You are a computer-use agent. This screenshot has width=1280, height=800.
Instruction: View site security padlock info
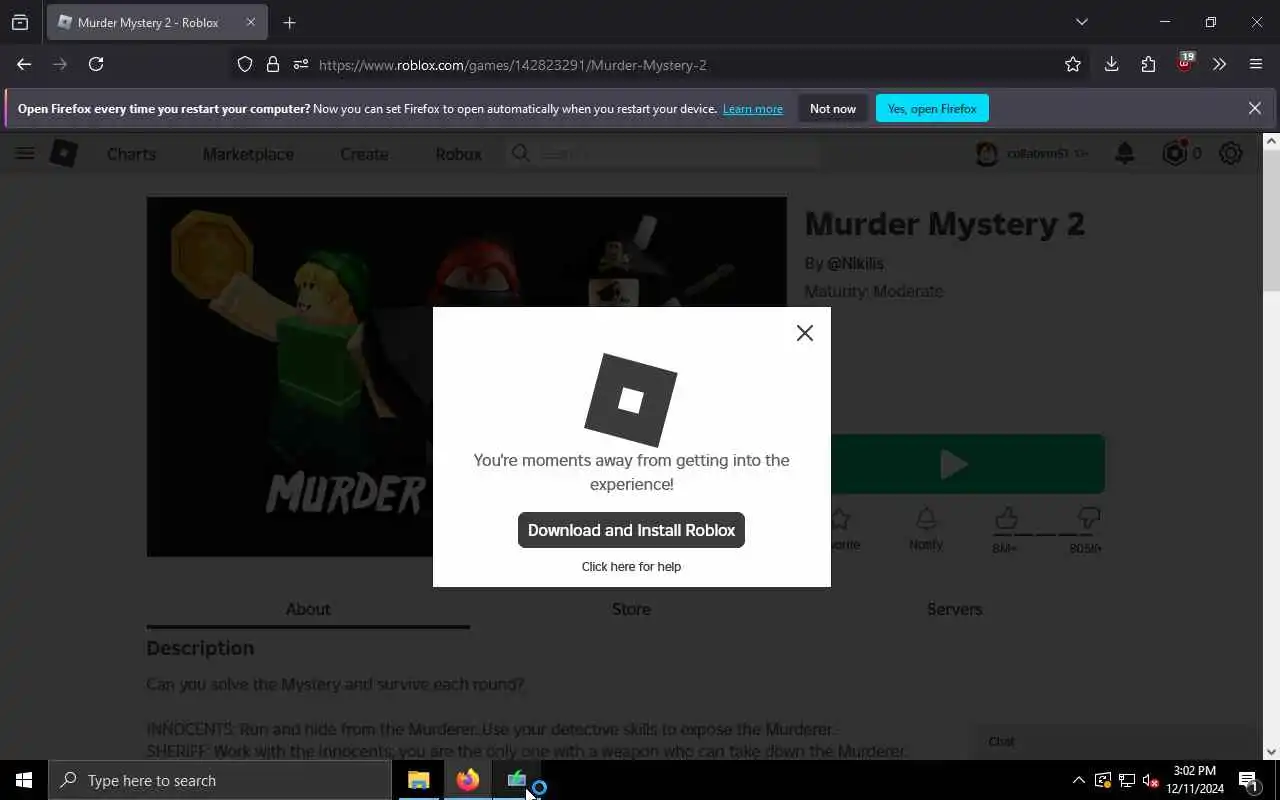(x=273, y=64)
